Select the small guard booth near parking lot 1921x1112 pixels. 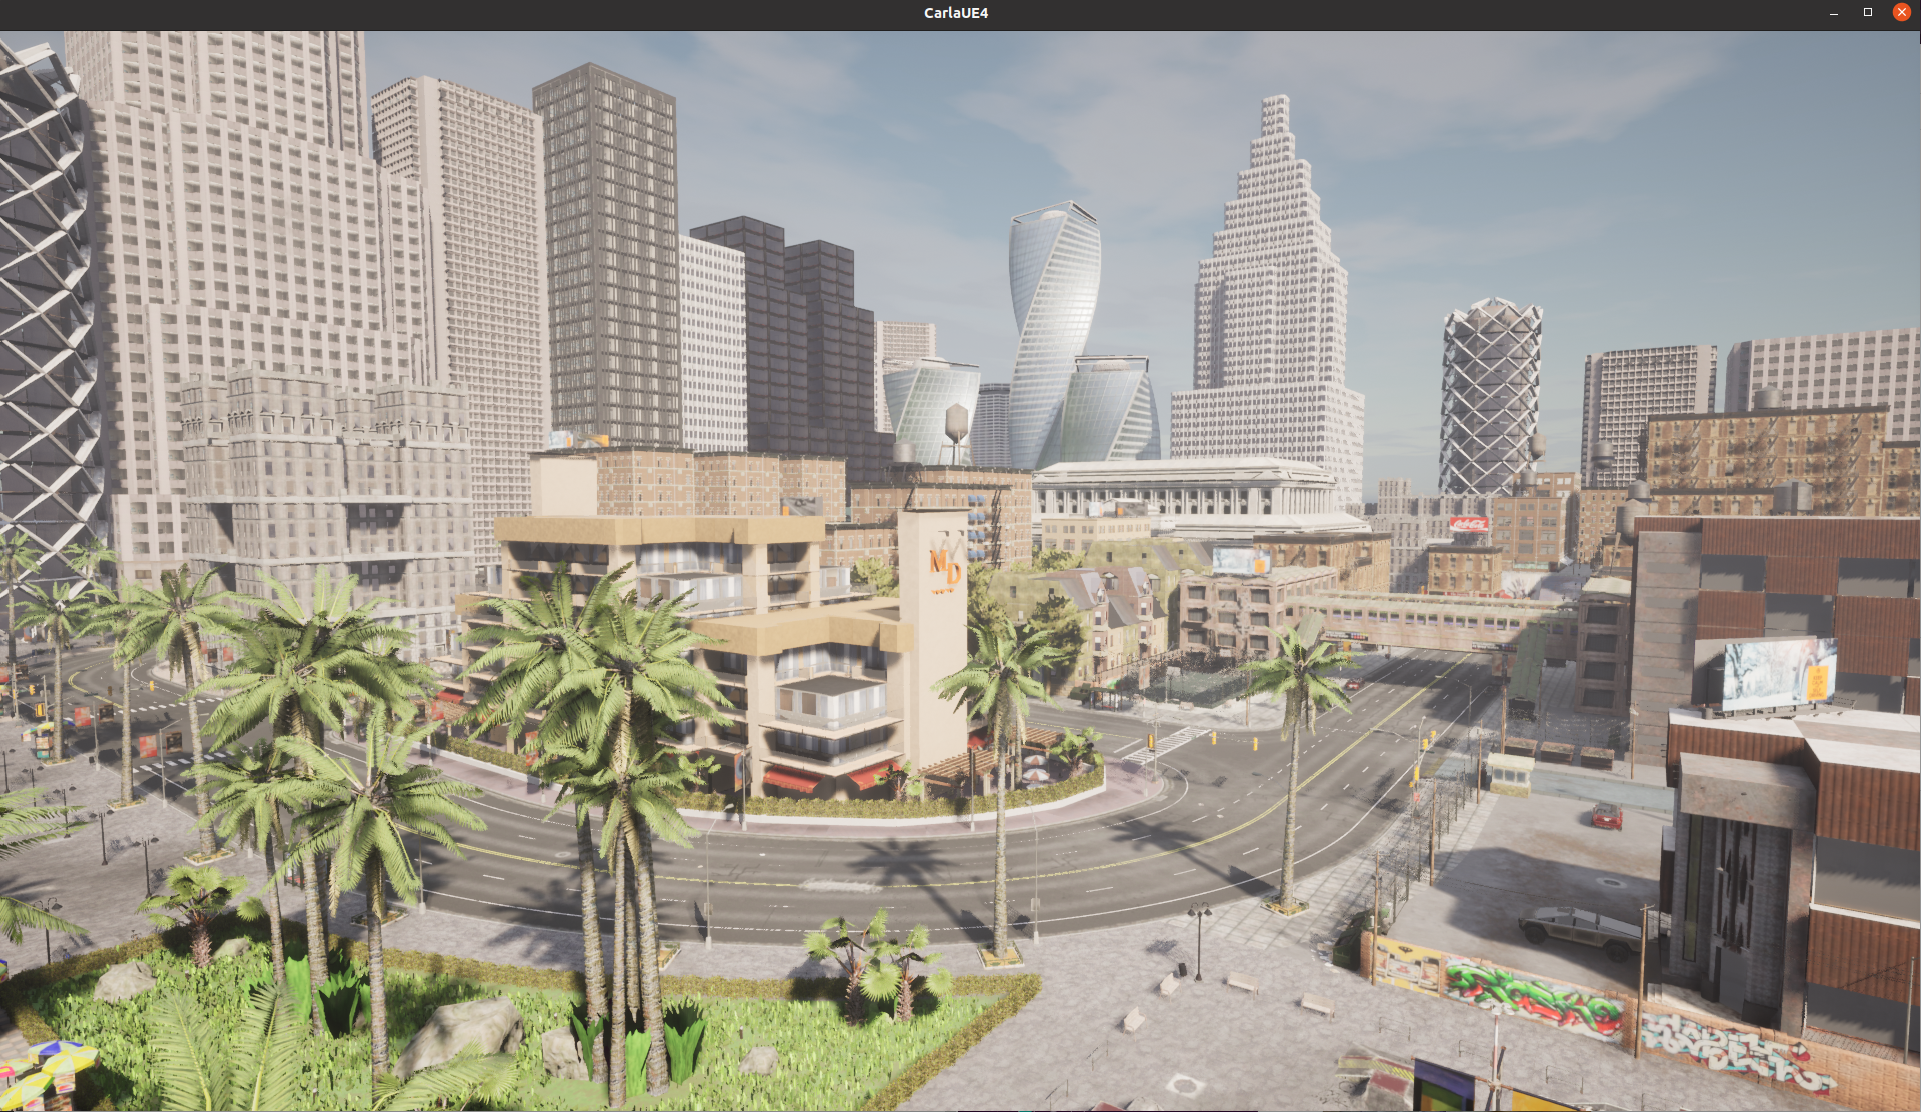(x=1509, y=774)
